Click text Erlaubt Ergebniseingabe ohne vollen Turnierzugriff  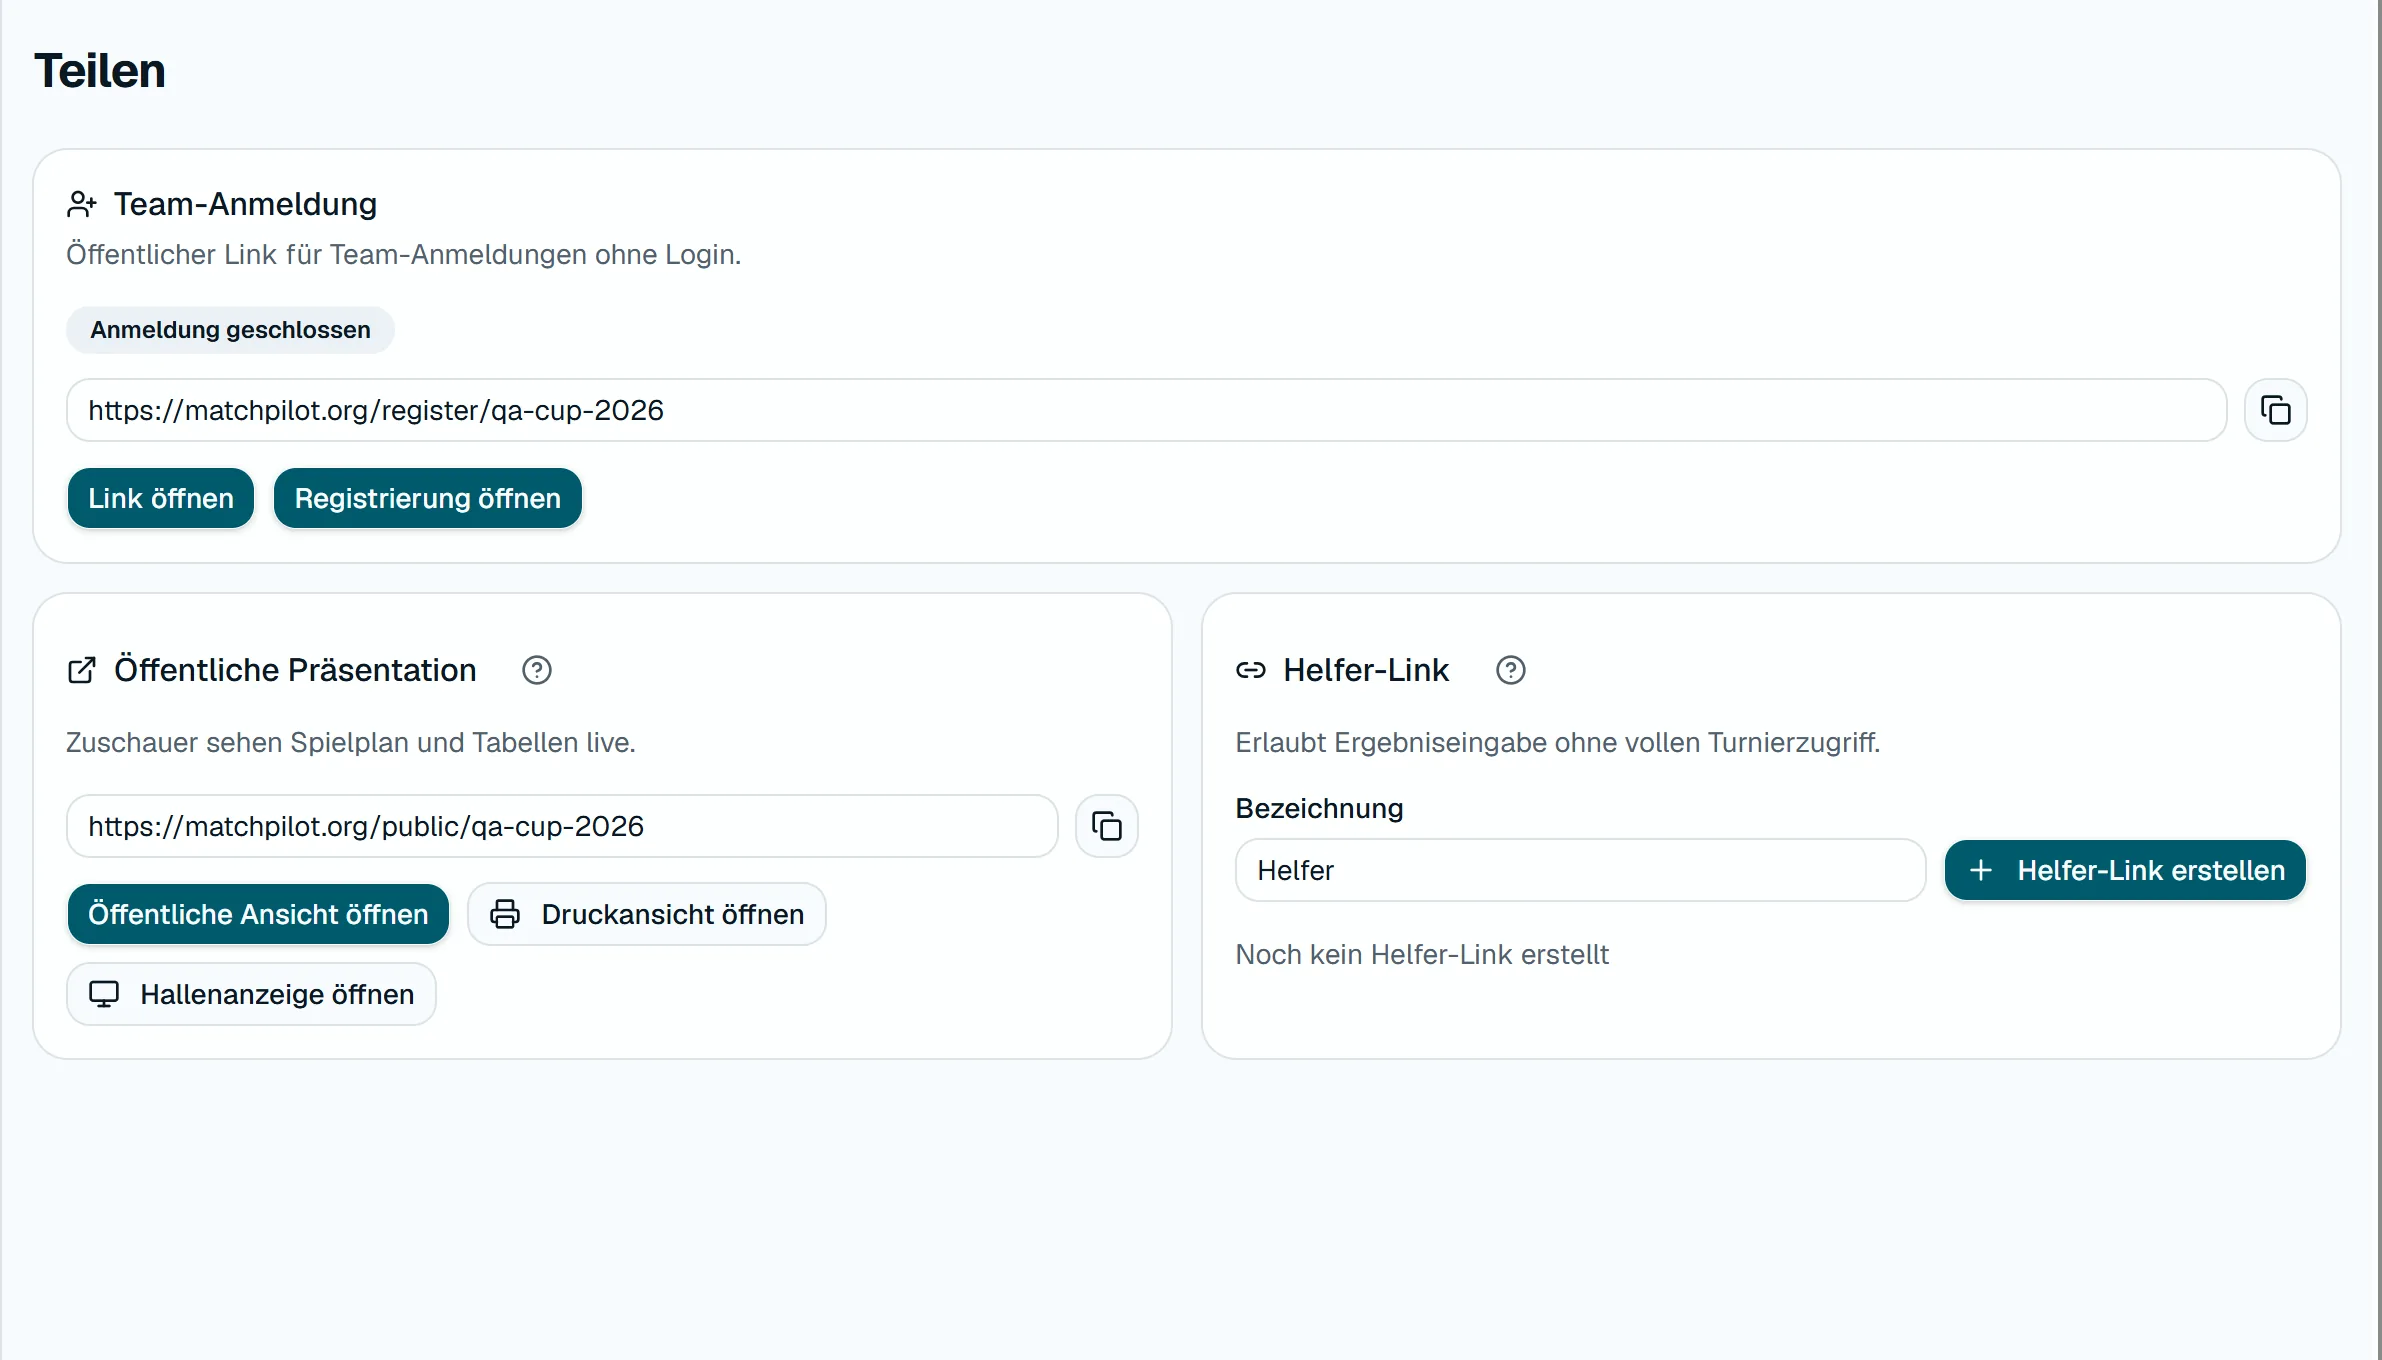(x=1558, y=742)
